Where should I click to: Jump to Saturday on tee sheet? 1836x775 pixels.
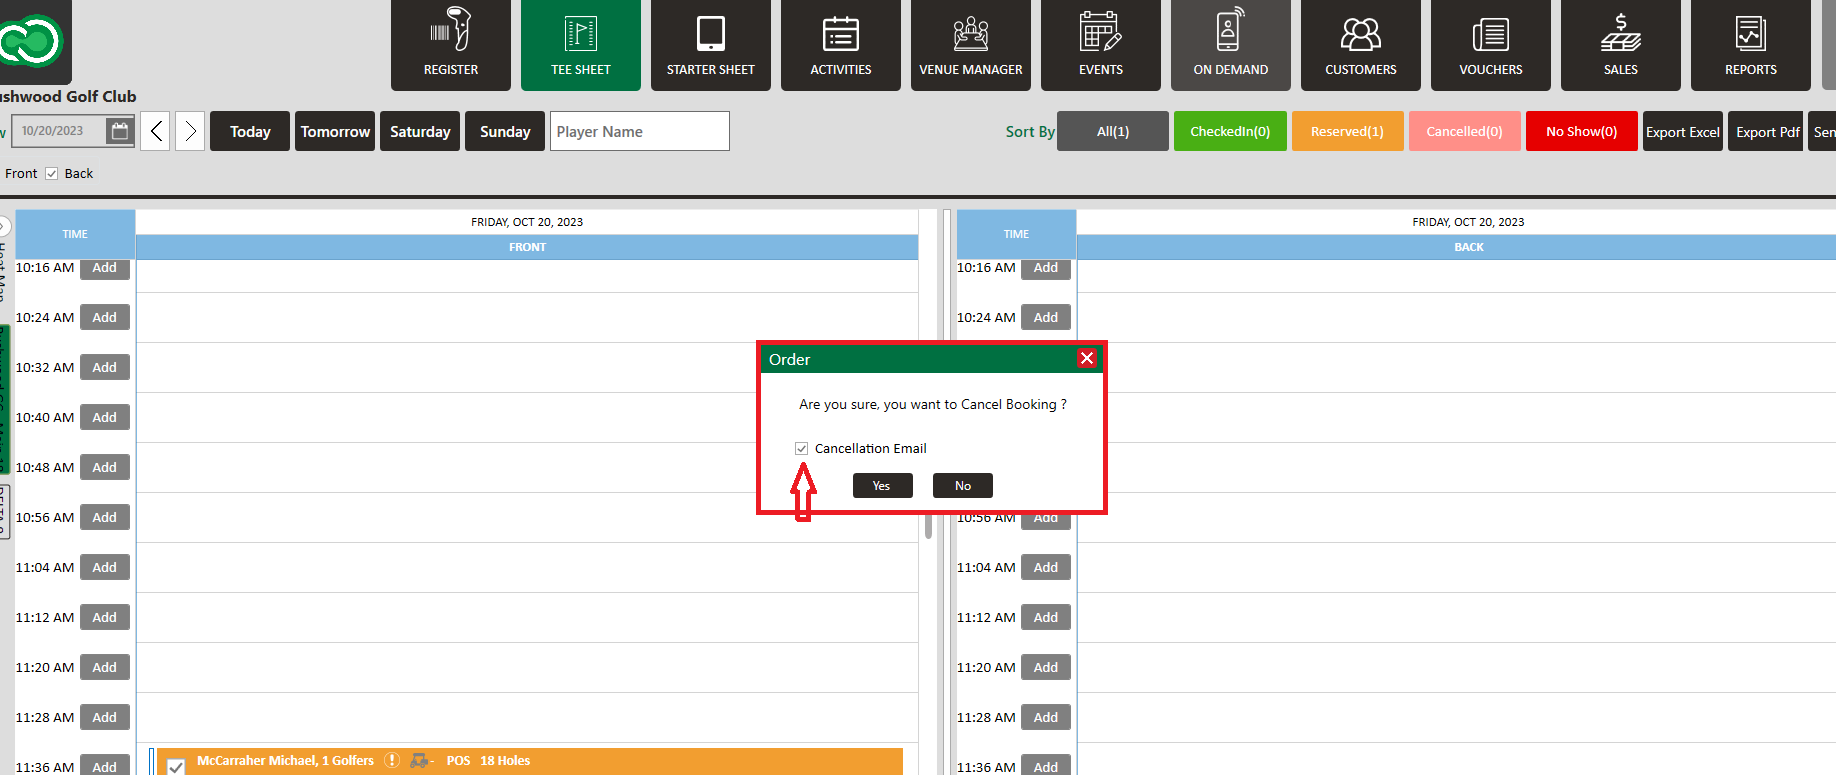[420, 131]
